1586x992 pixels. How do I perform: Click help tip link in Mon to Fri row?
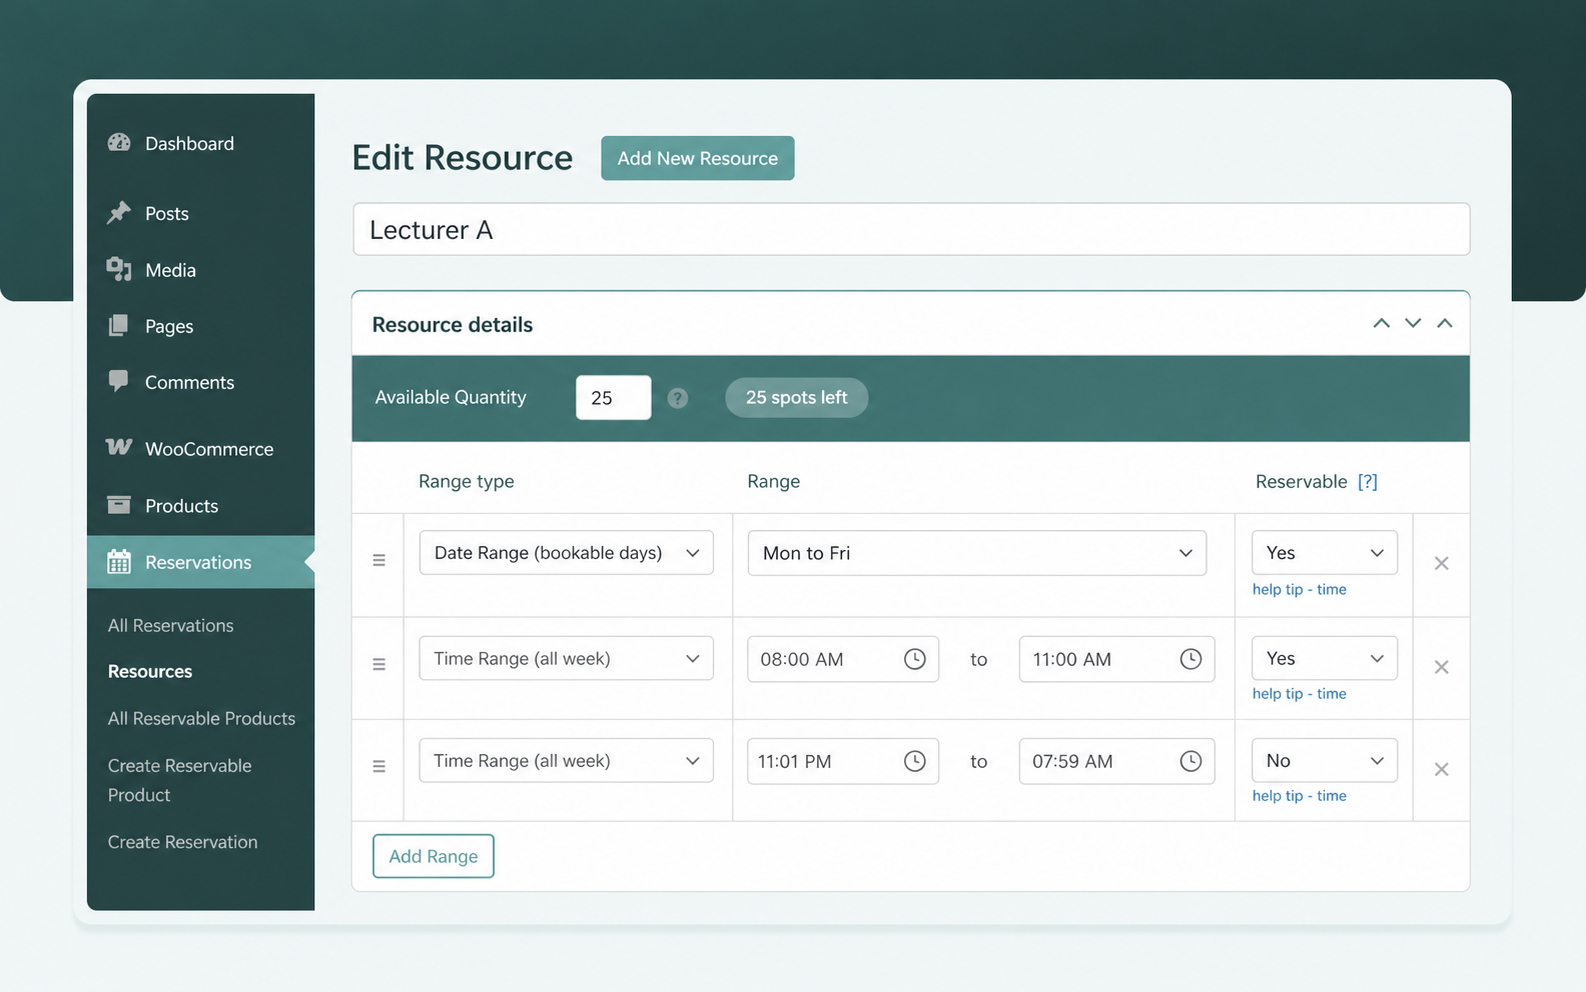tap(1299, 589)
